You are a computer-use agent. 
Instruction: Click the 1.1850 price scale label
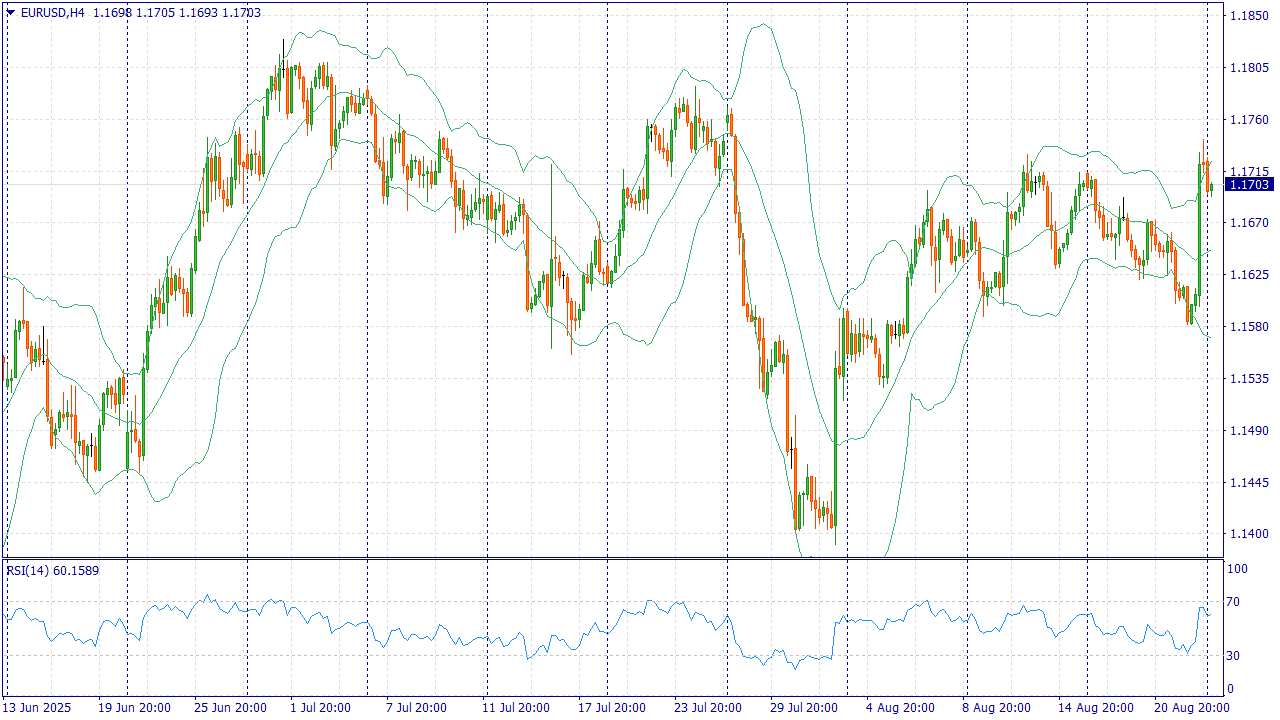click(1249, 16)
